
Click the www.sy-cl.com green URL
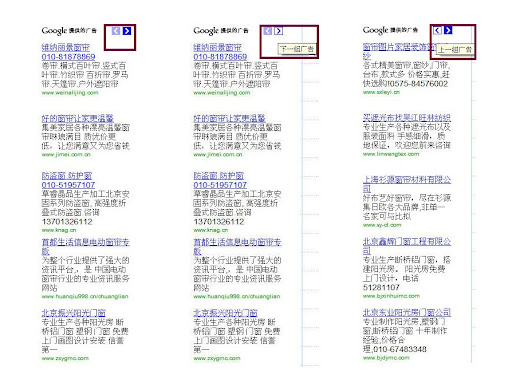point(382,225)
